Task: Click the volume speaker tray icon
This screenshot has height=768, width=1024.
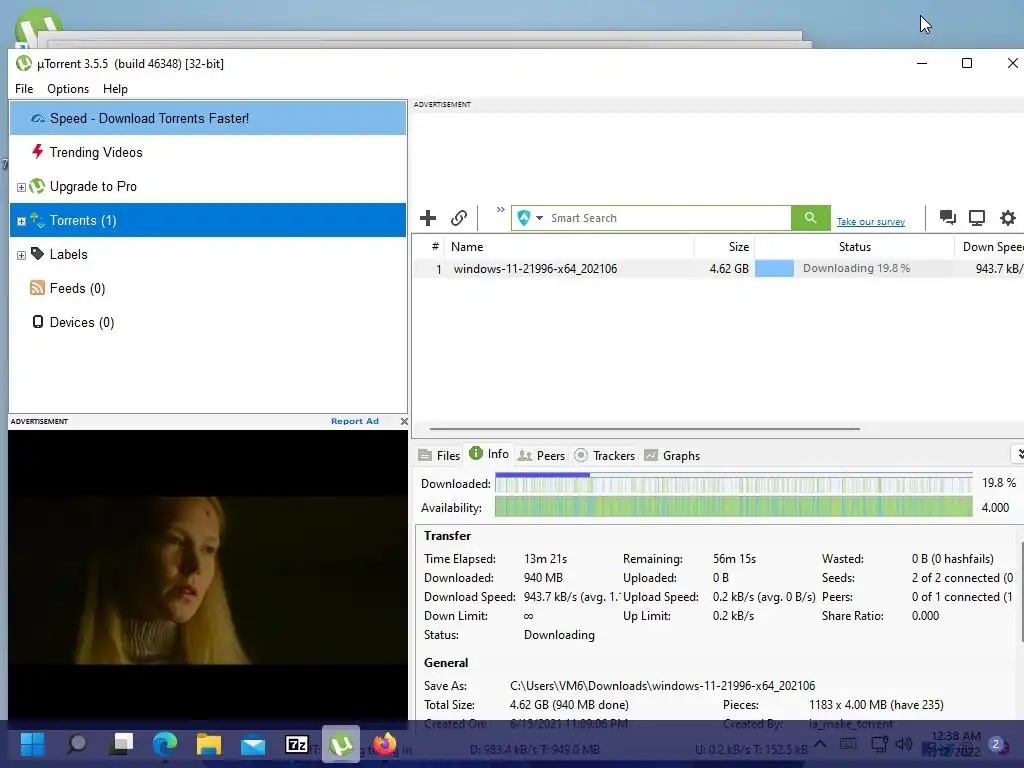Action: pos(904,744)
